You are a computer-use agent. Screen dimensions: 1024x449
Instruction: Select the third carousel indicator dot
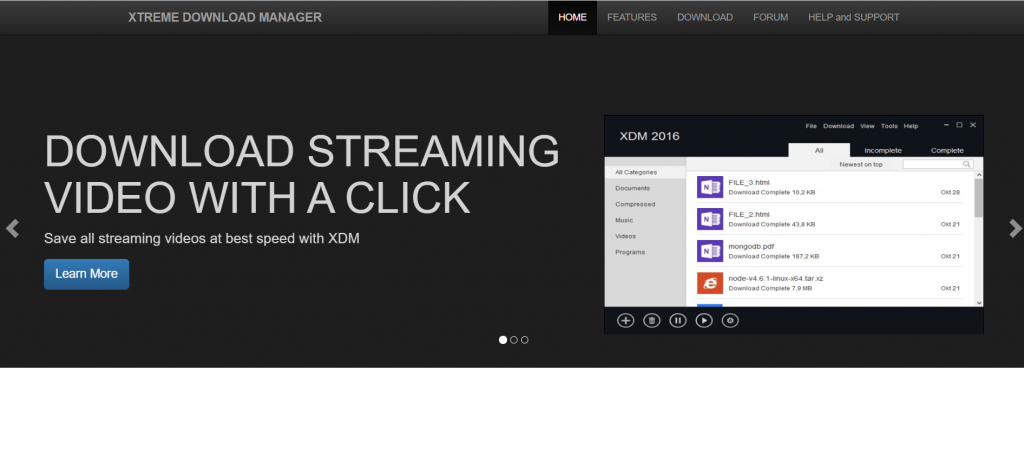click(524, 340)
